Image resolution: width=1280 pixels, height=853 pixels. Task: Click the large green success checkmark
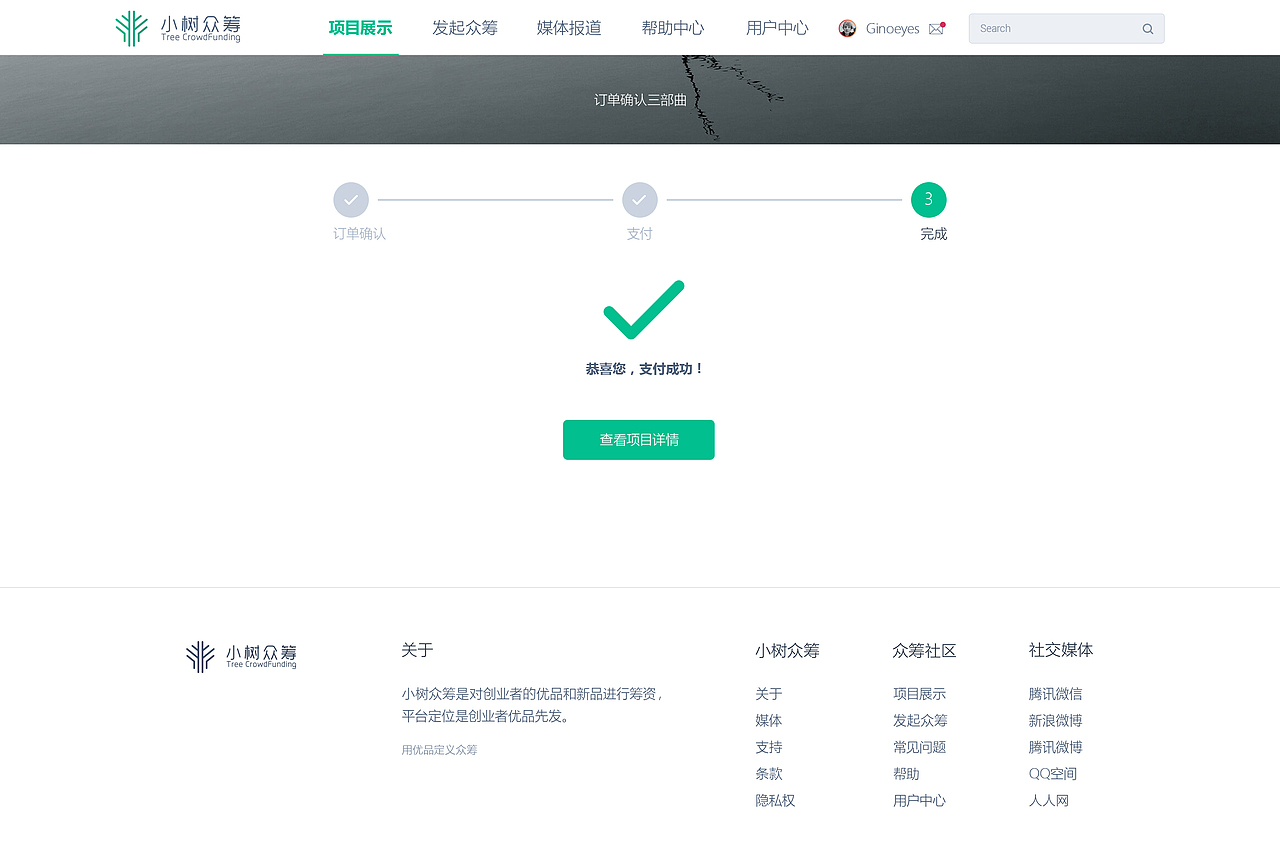click(644, 310)
